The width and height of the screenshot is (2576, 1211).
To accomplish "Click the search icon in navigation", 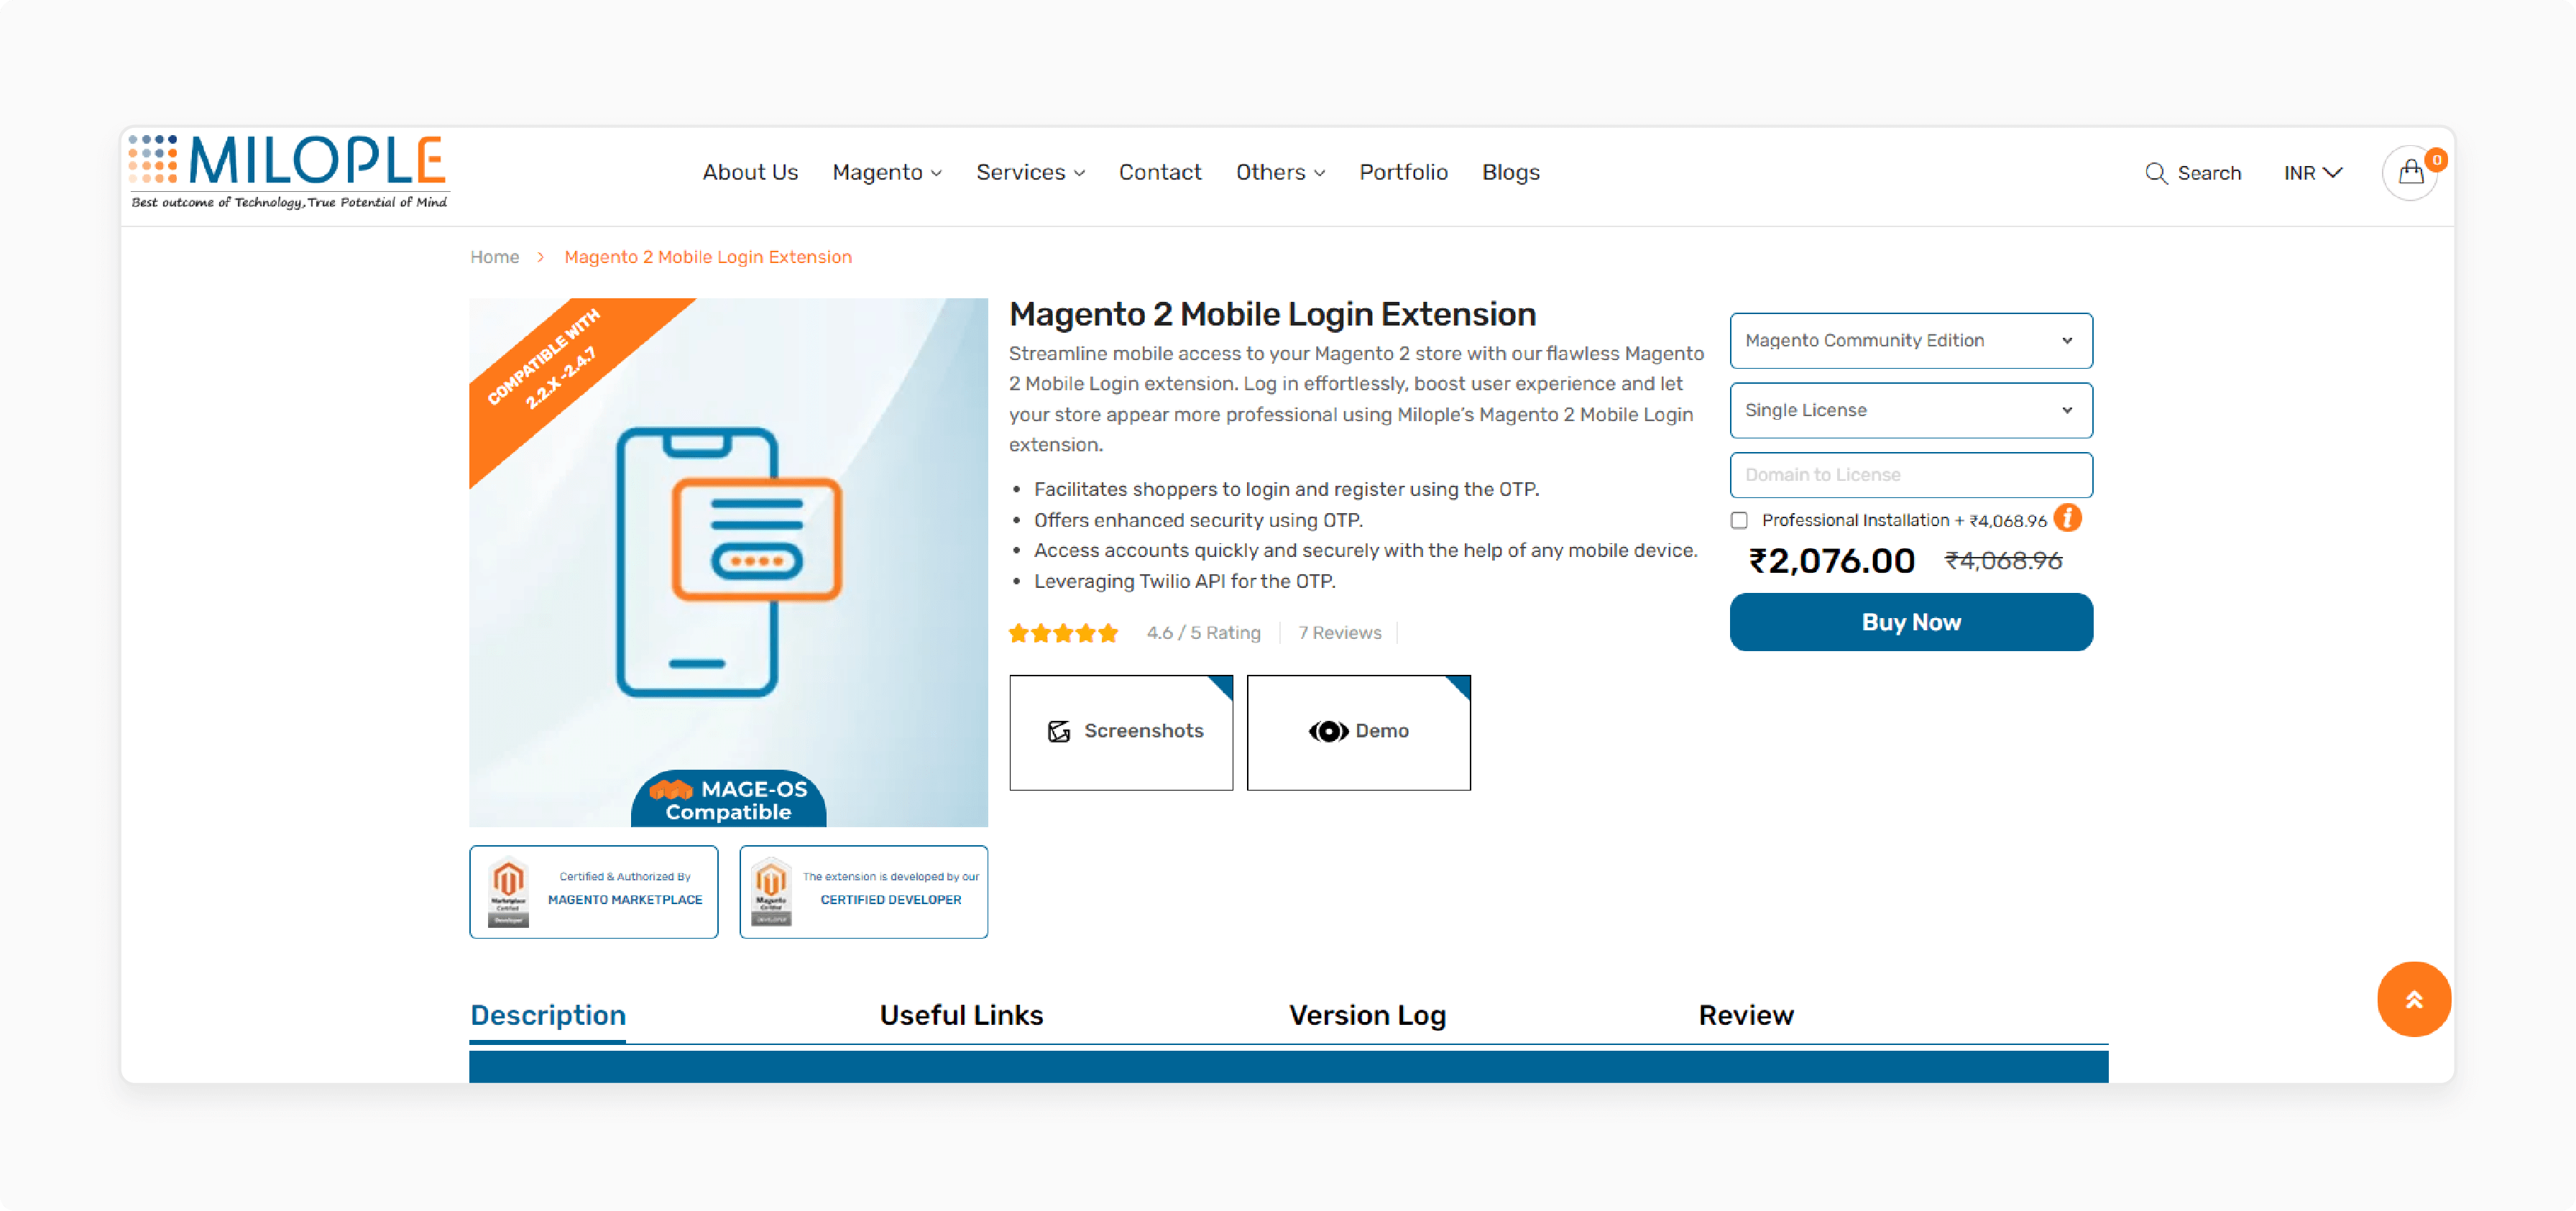I will [2154, 172].
